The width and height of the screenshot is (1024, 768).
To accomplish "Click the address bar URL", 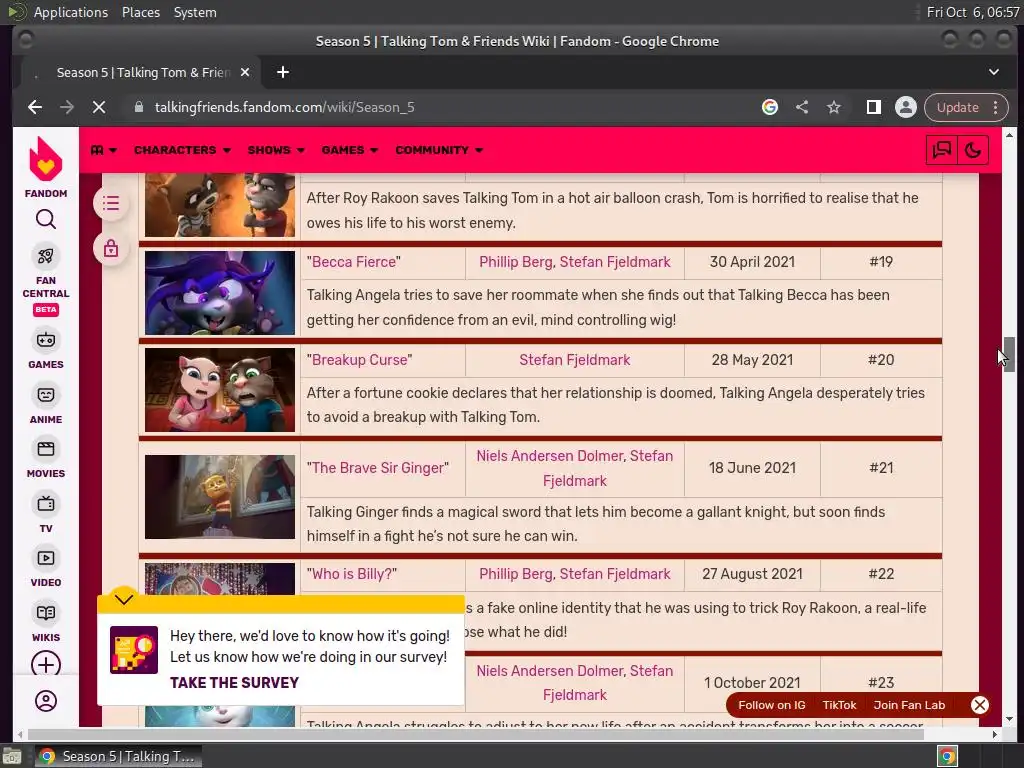I will pyautogui.click(x=285, y=107).
